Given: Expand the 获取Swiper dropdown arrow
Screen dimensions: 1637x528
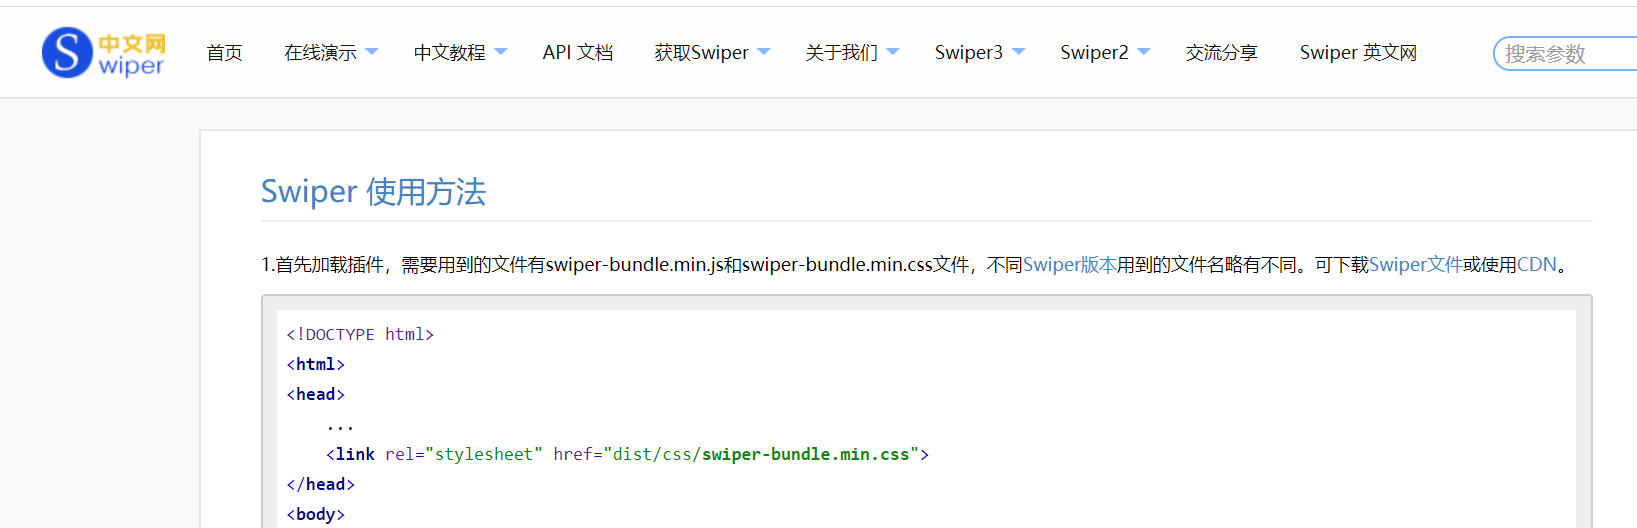Looking at the screenshot, I should click(763, 52).
